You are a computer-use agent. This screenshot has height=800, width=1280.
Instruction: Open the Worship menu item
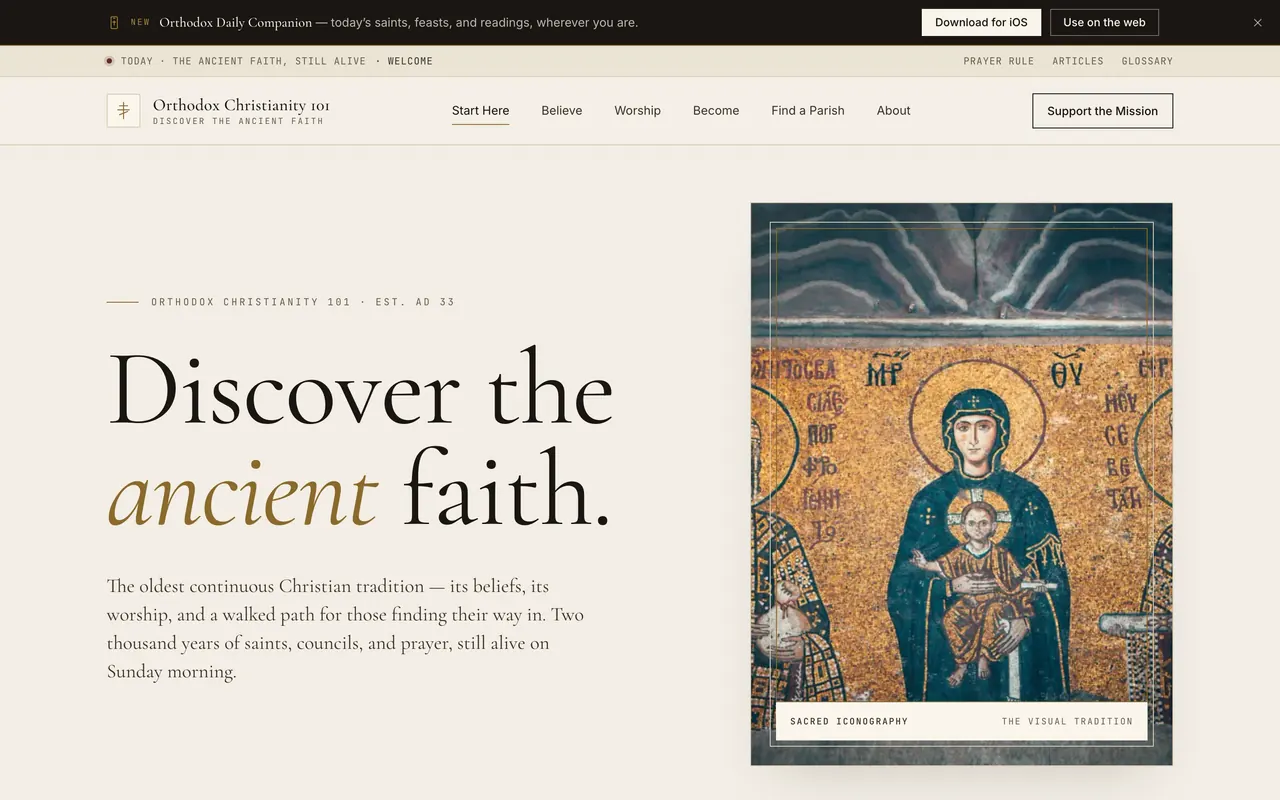[637, 111]
